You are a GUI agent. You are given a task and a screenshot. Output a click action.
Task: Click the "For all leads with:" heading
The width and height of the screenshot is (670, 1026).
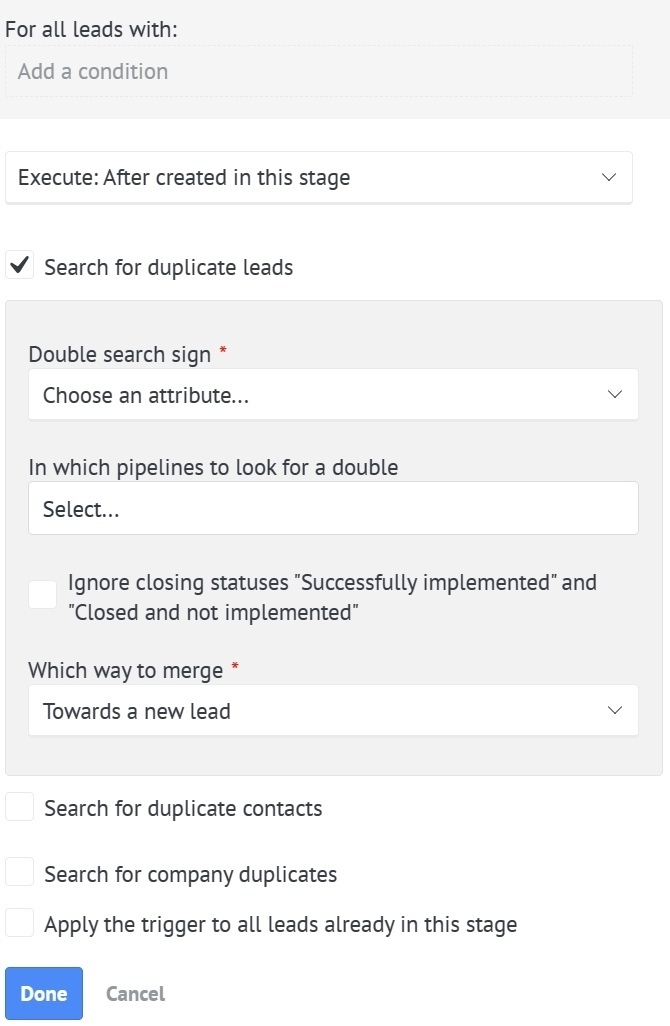coord(91,29)
